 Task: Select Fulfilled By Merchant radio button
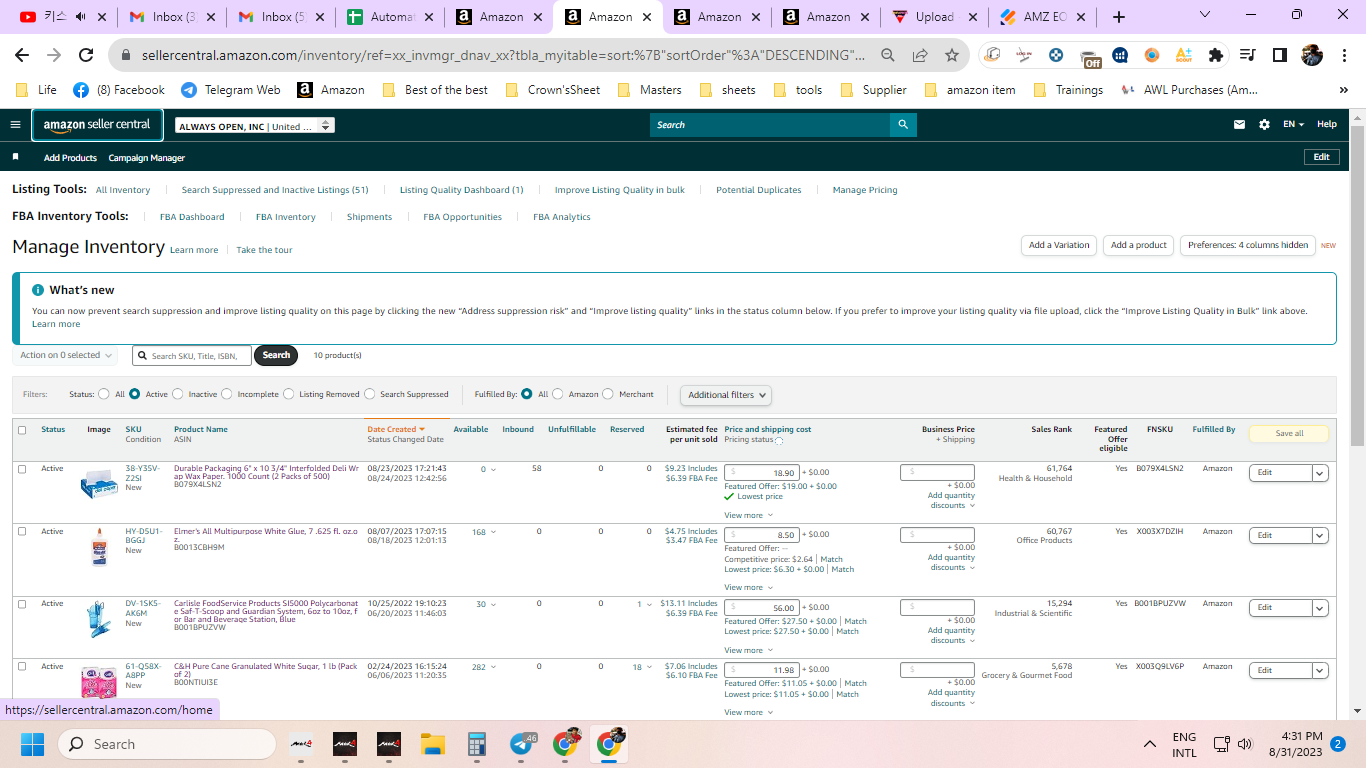(x=608, y=394)
